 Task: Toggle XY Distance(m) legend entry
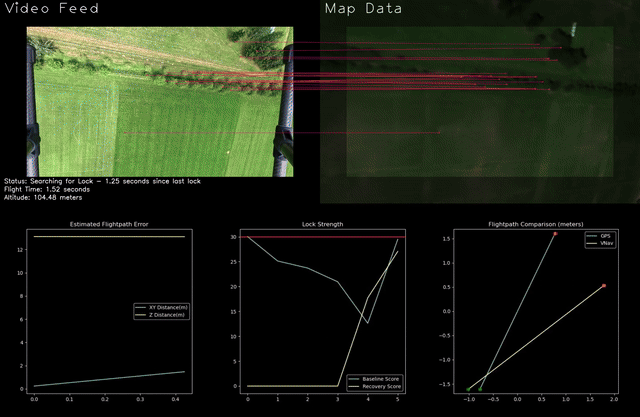160,307
